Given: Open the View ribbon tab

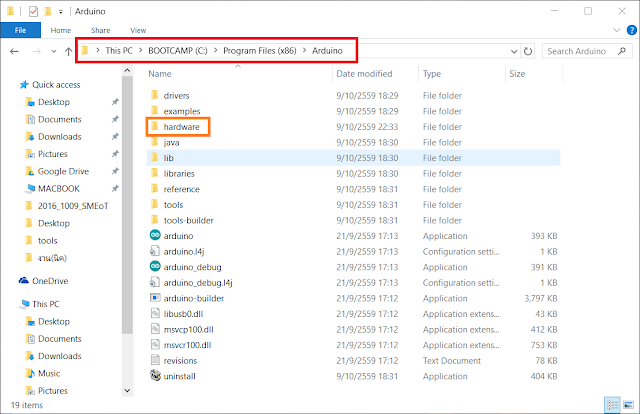Looking at the screenshot, I should click(x=138, y=30).
